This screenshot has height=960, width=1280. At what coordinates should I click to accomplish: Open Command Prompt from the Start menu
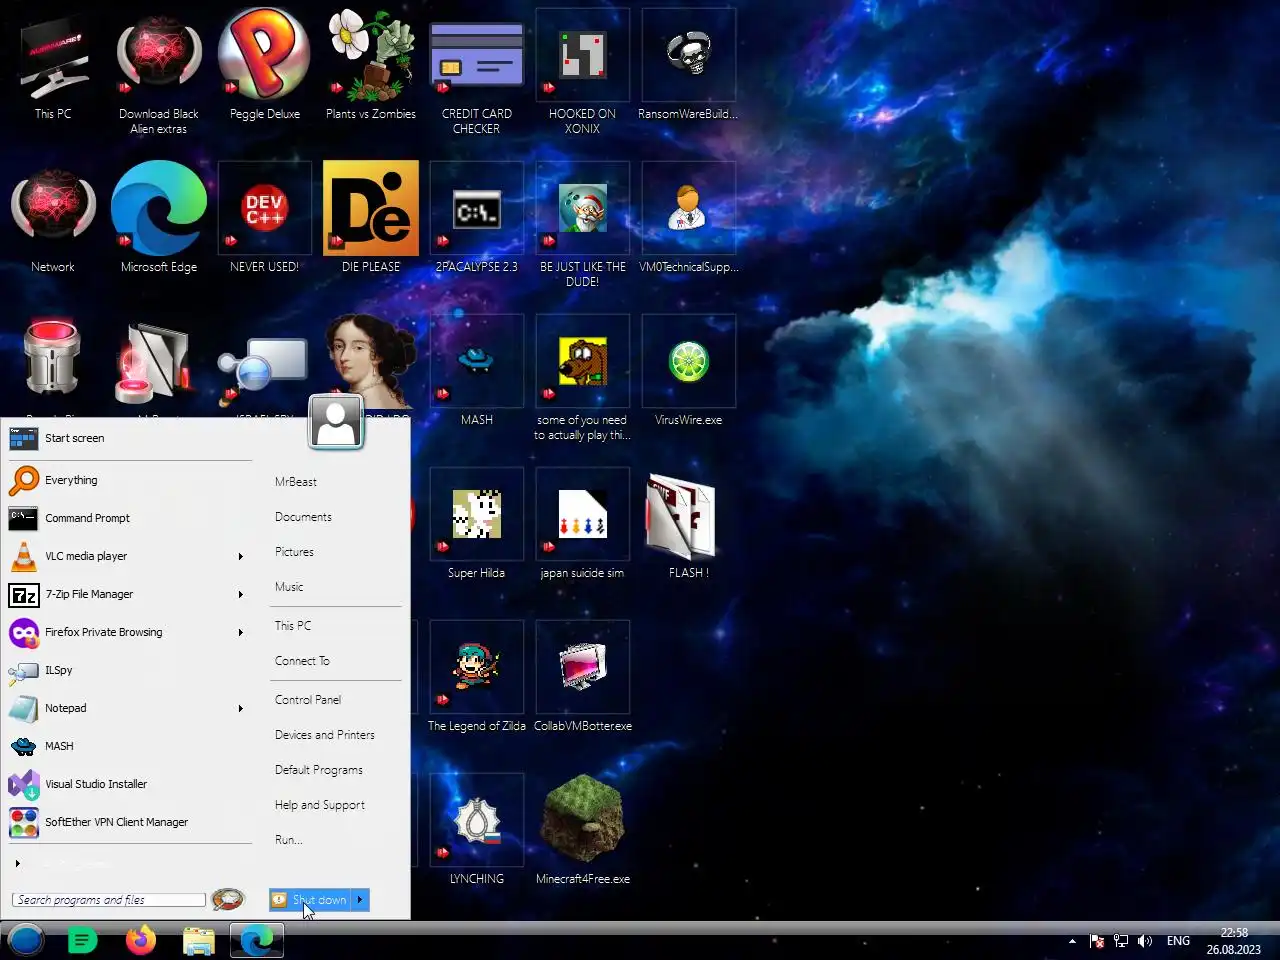click(130, 518)
